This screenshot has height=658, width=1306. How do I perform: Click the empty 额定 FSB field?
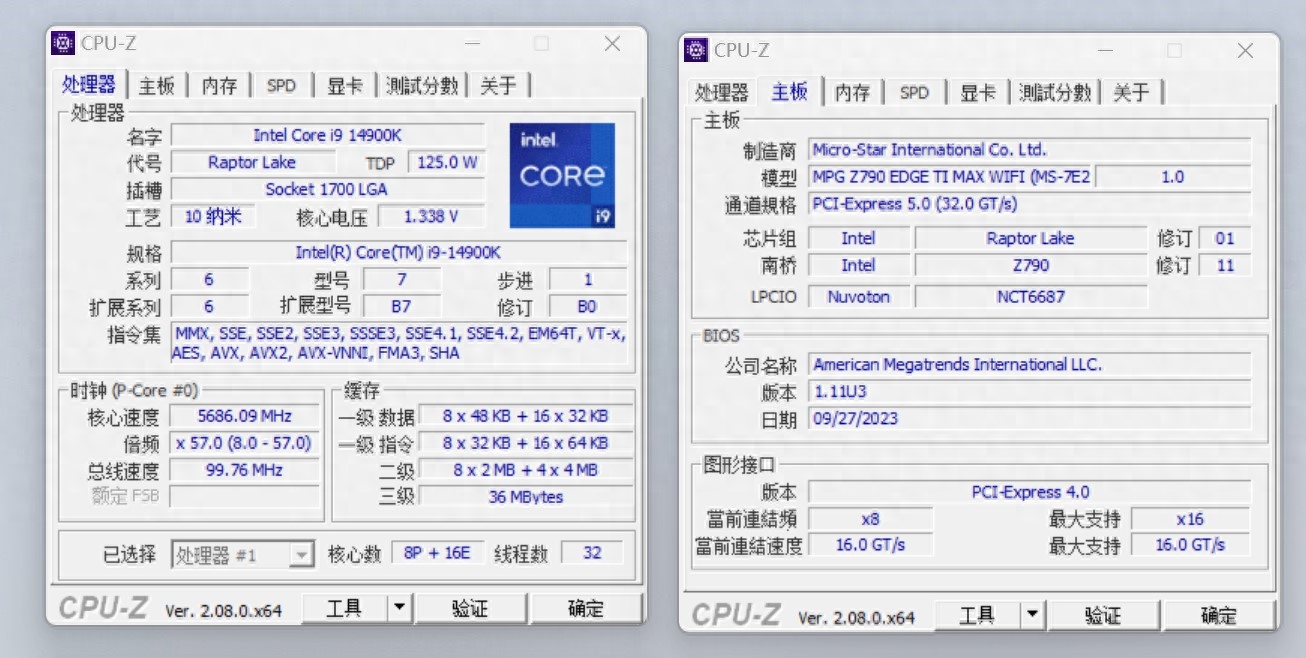245,496
